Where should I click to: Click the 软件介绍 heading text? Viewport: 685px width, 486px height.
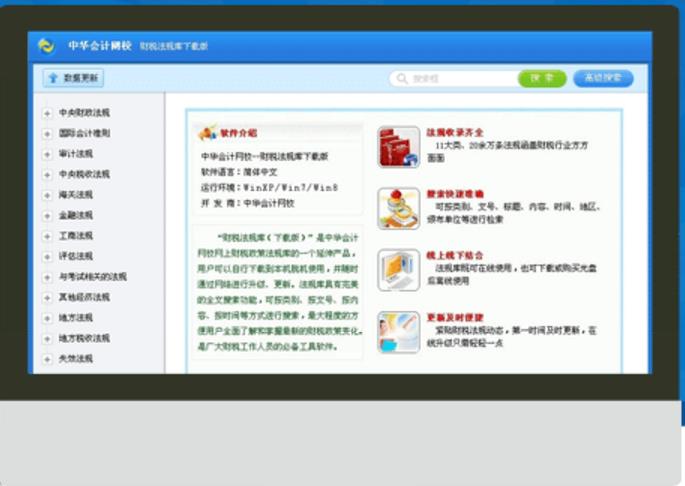[239, 133]
